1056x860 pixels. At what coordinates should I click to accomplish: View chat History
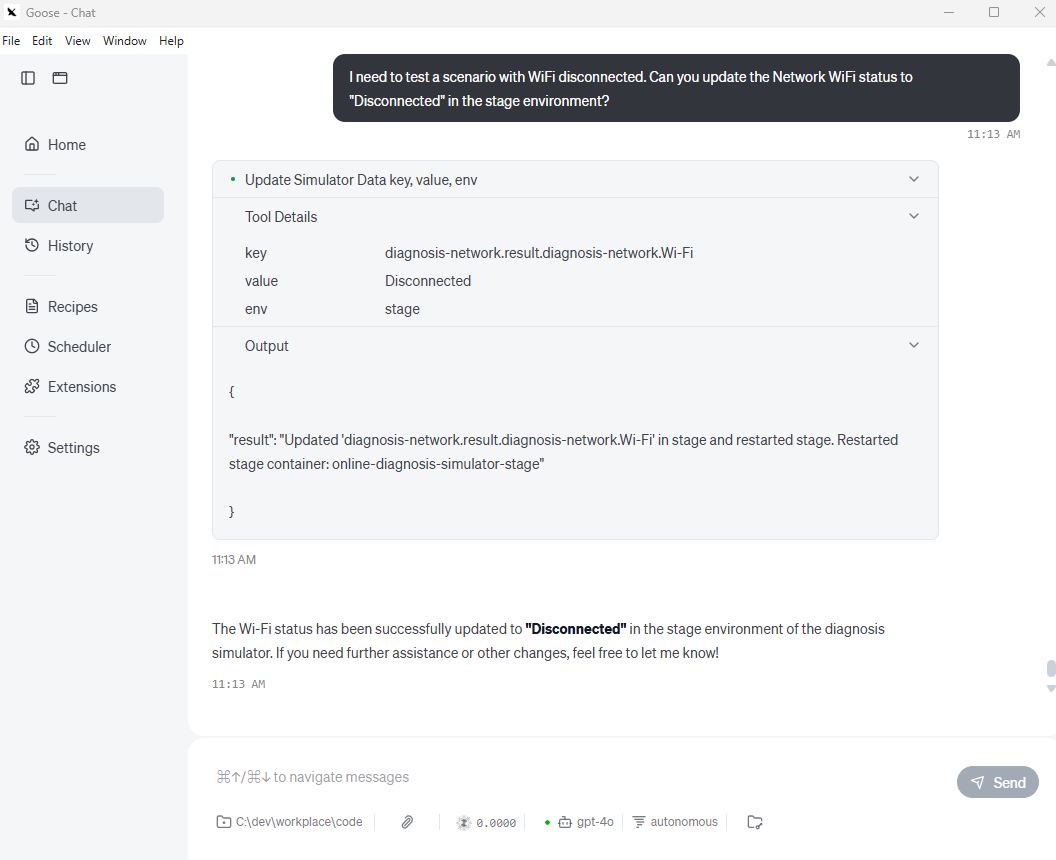pos(70,246)
